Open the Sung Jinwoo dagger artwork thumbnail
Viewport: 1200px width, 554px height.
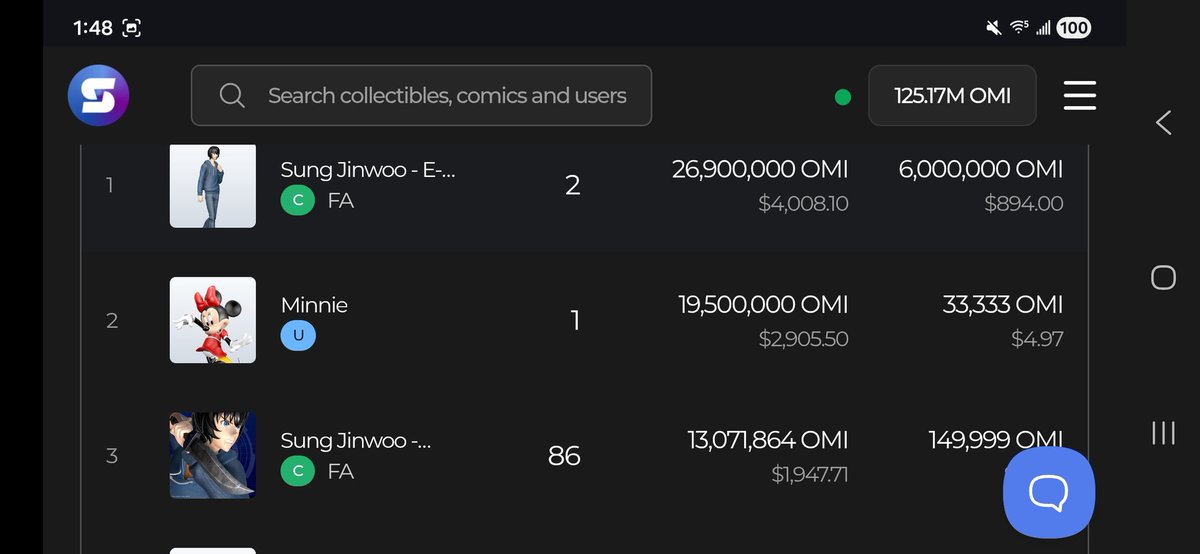(x=212, y=455)
